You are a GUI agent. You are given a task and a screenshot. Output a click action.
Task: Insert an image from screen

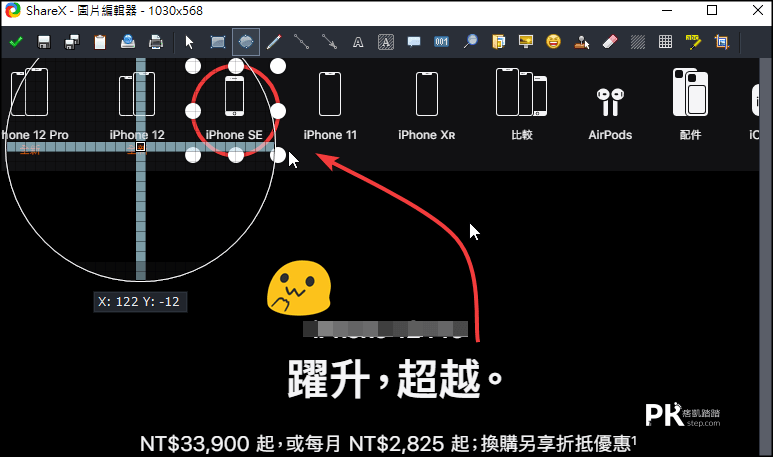[526, 42]
